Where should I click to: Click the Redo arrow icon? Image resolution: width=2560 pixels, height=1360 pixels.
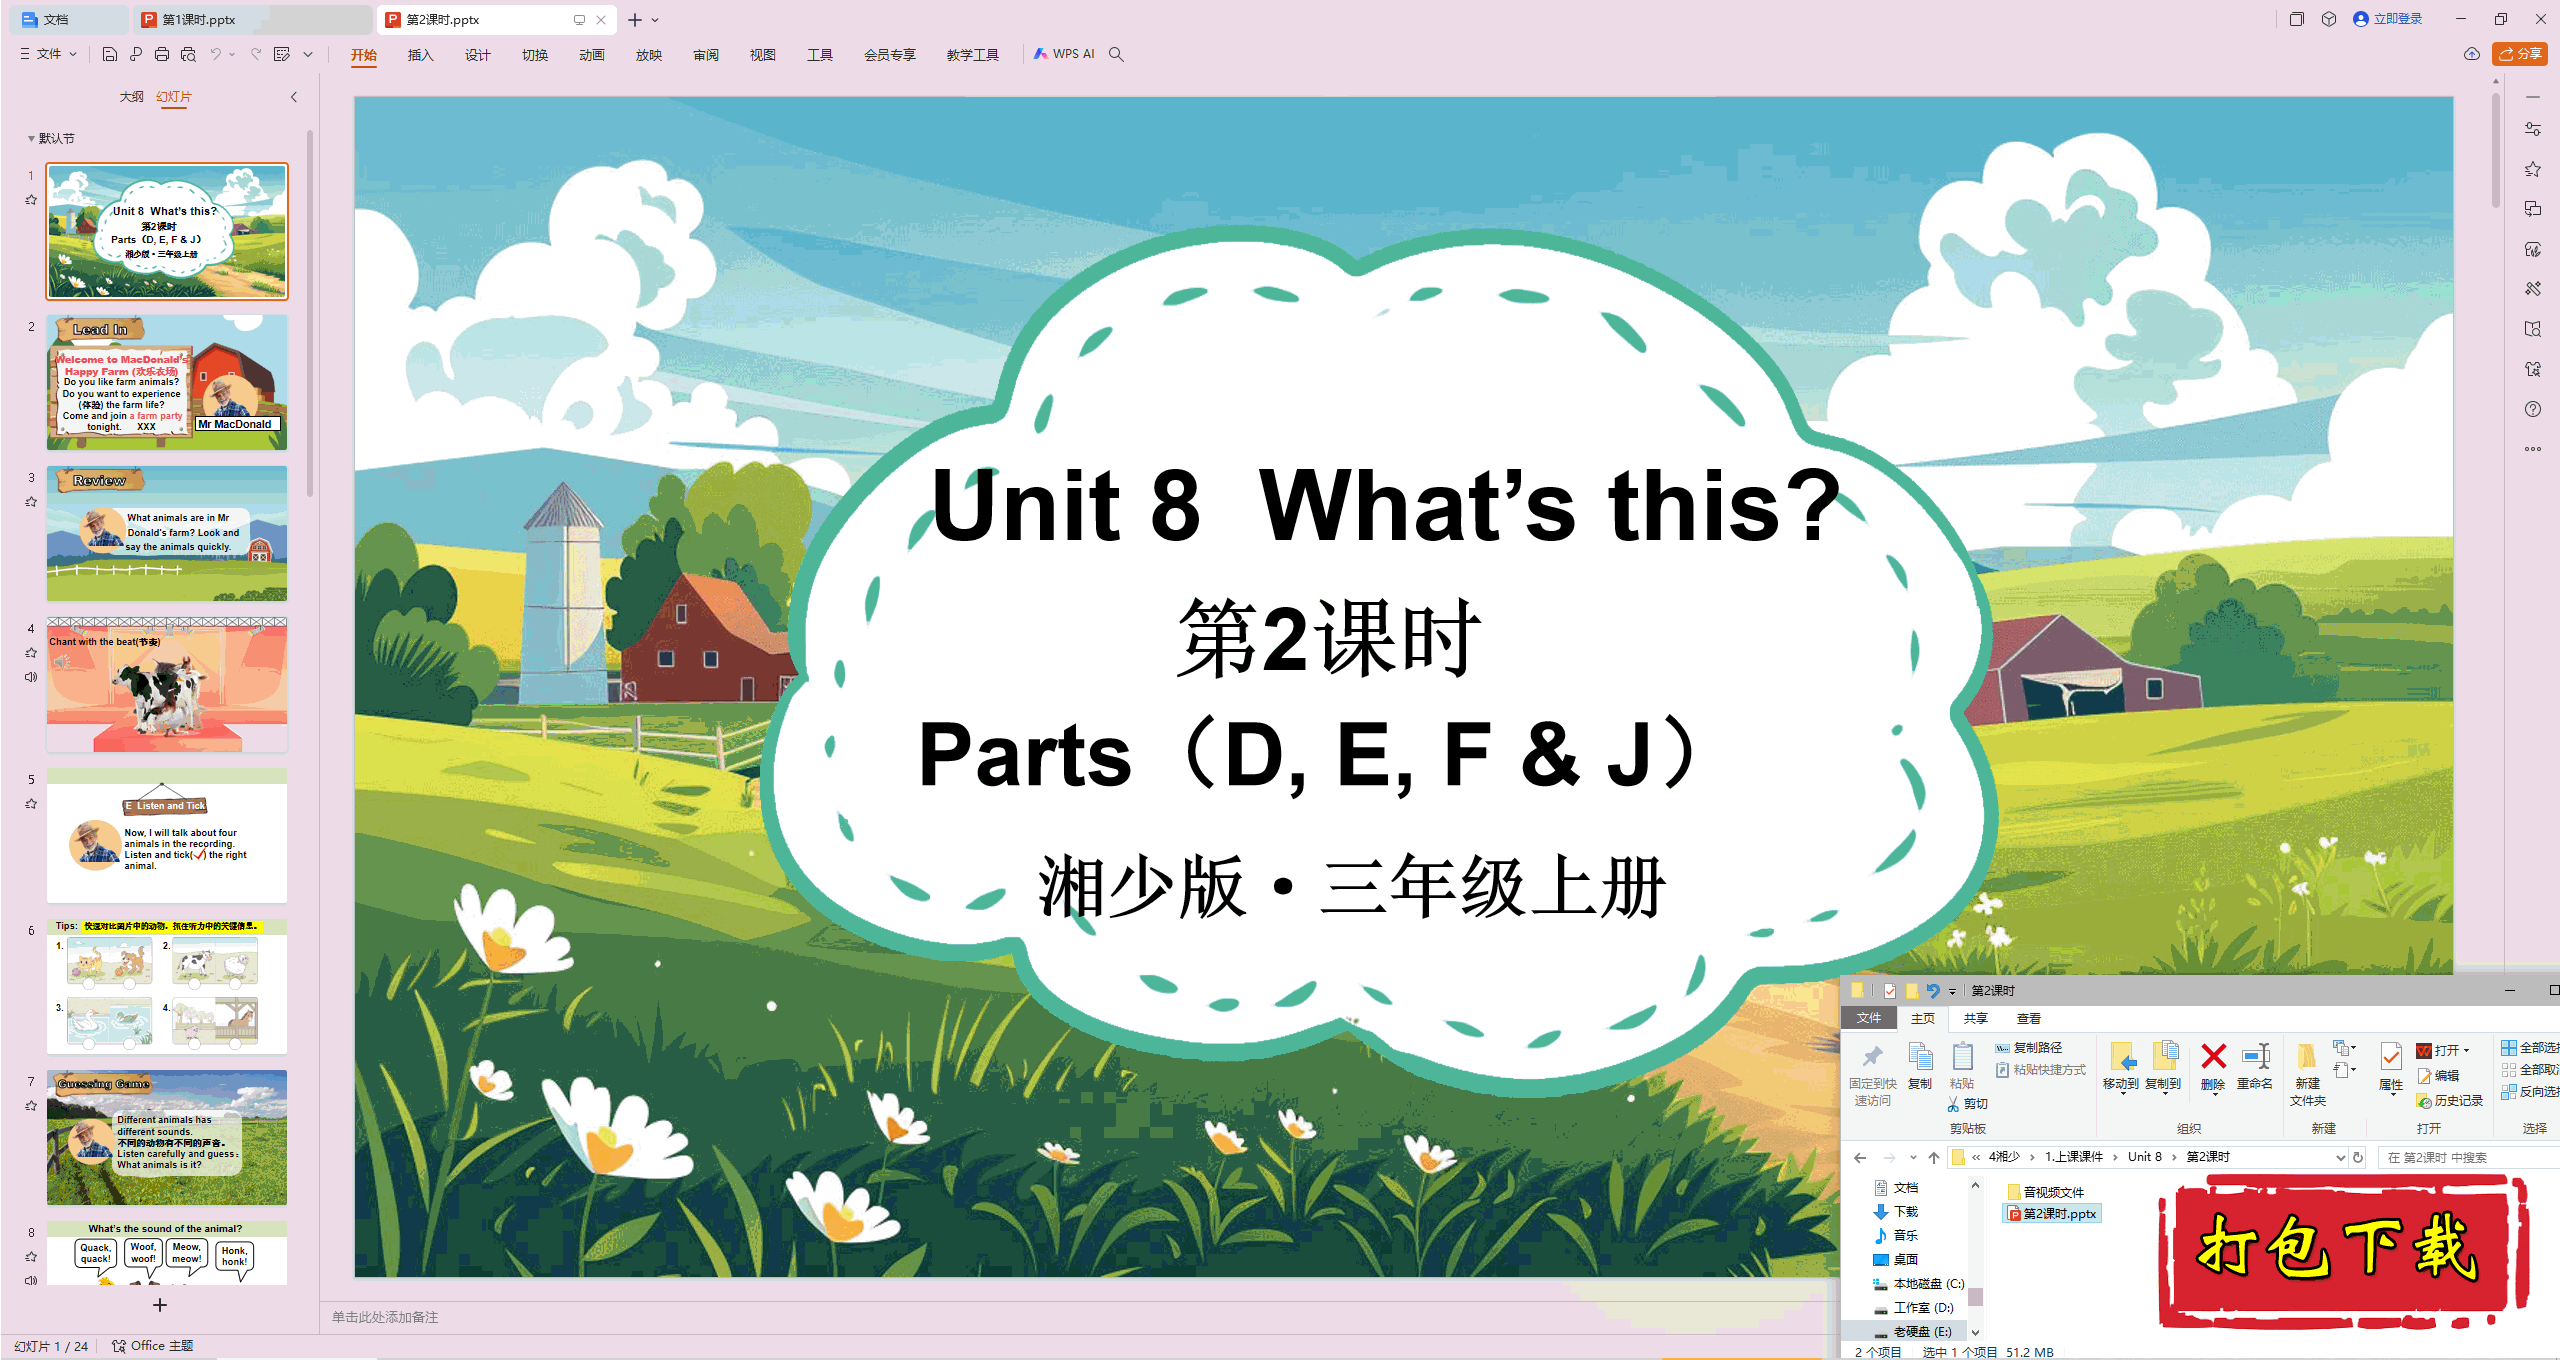point(256,54)
